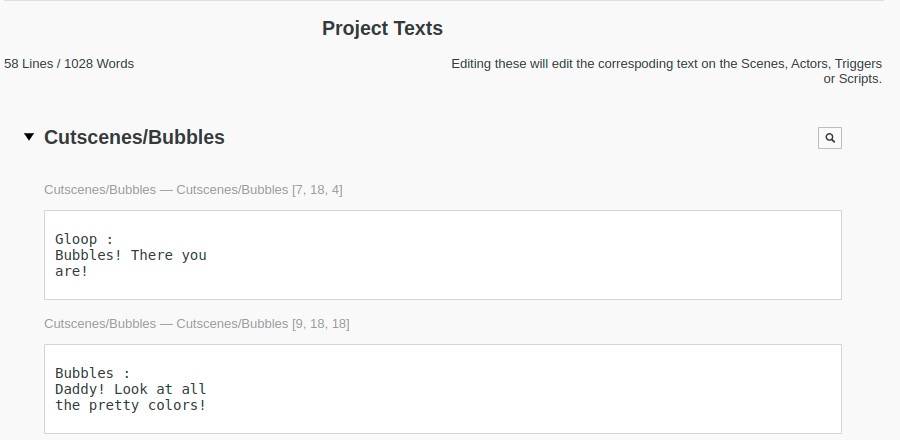This screenshot has width=900, height=440.
Task: Click the "Project Texts" page title
Action: point(382,28)
